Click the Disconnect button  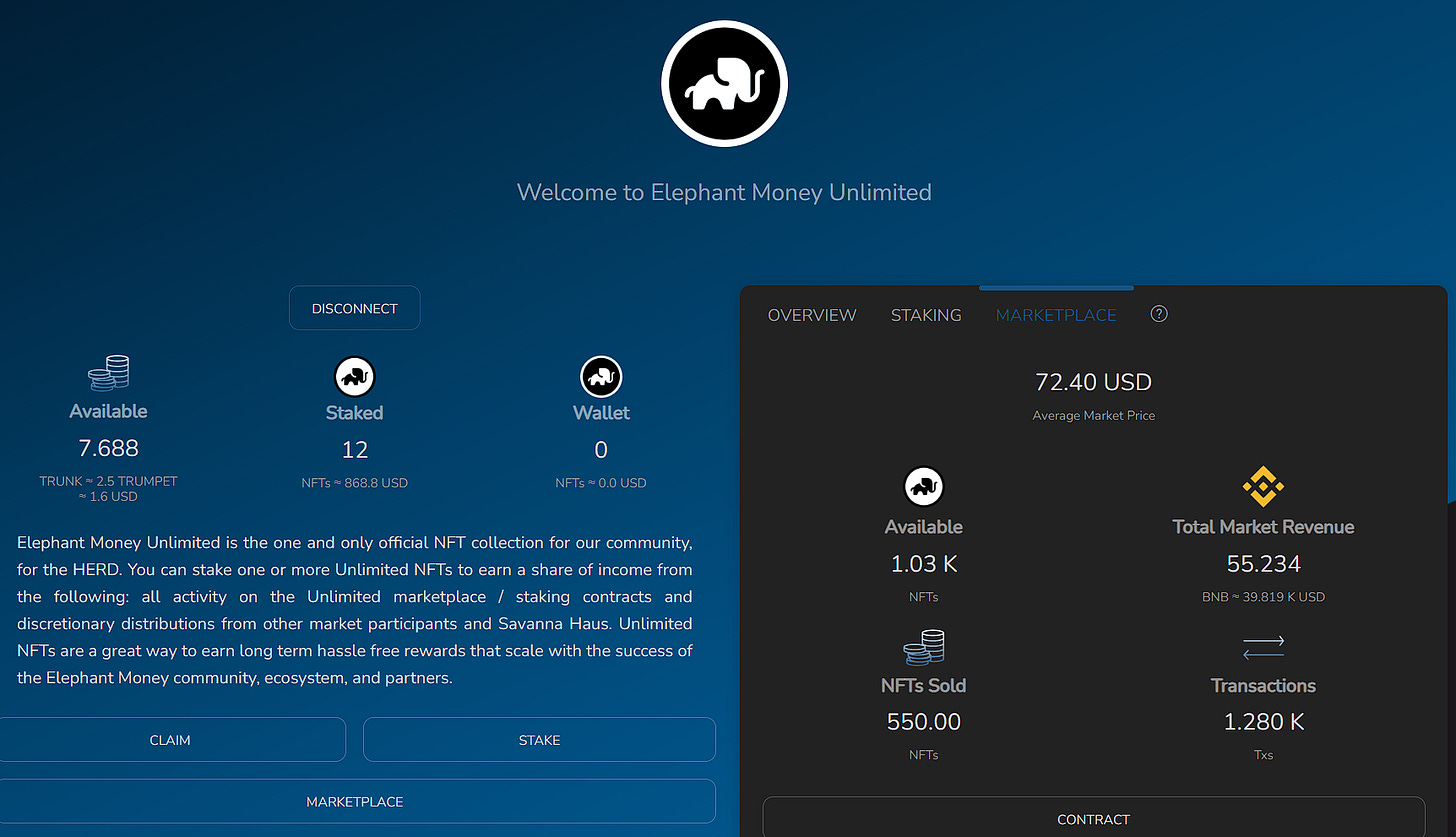click(x=355, y=308)
